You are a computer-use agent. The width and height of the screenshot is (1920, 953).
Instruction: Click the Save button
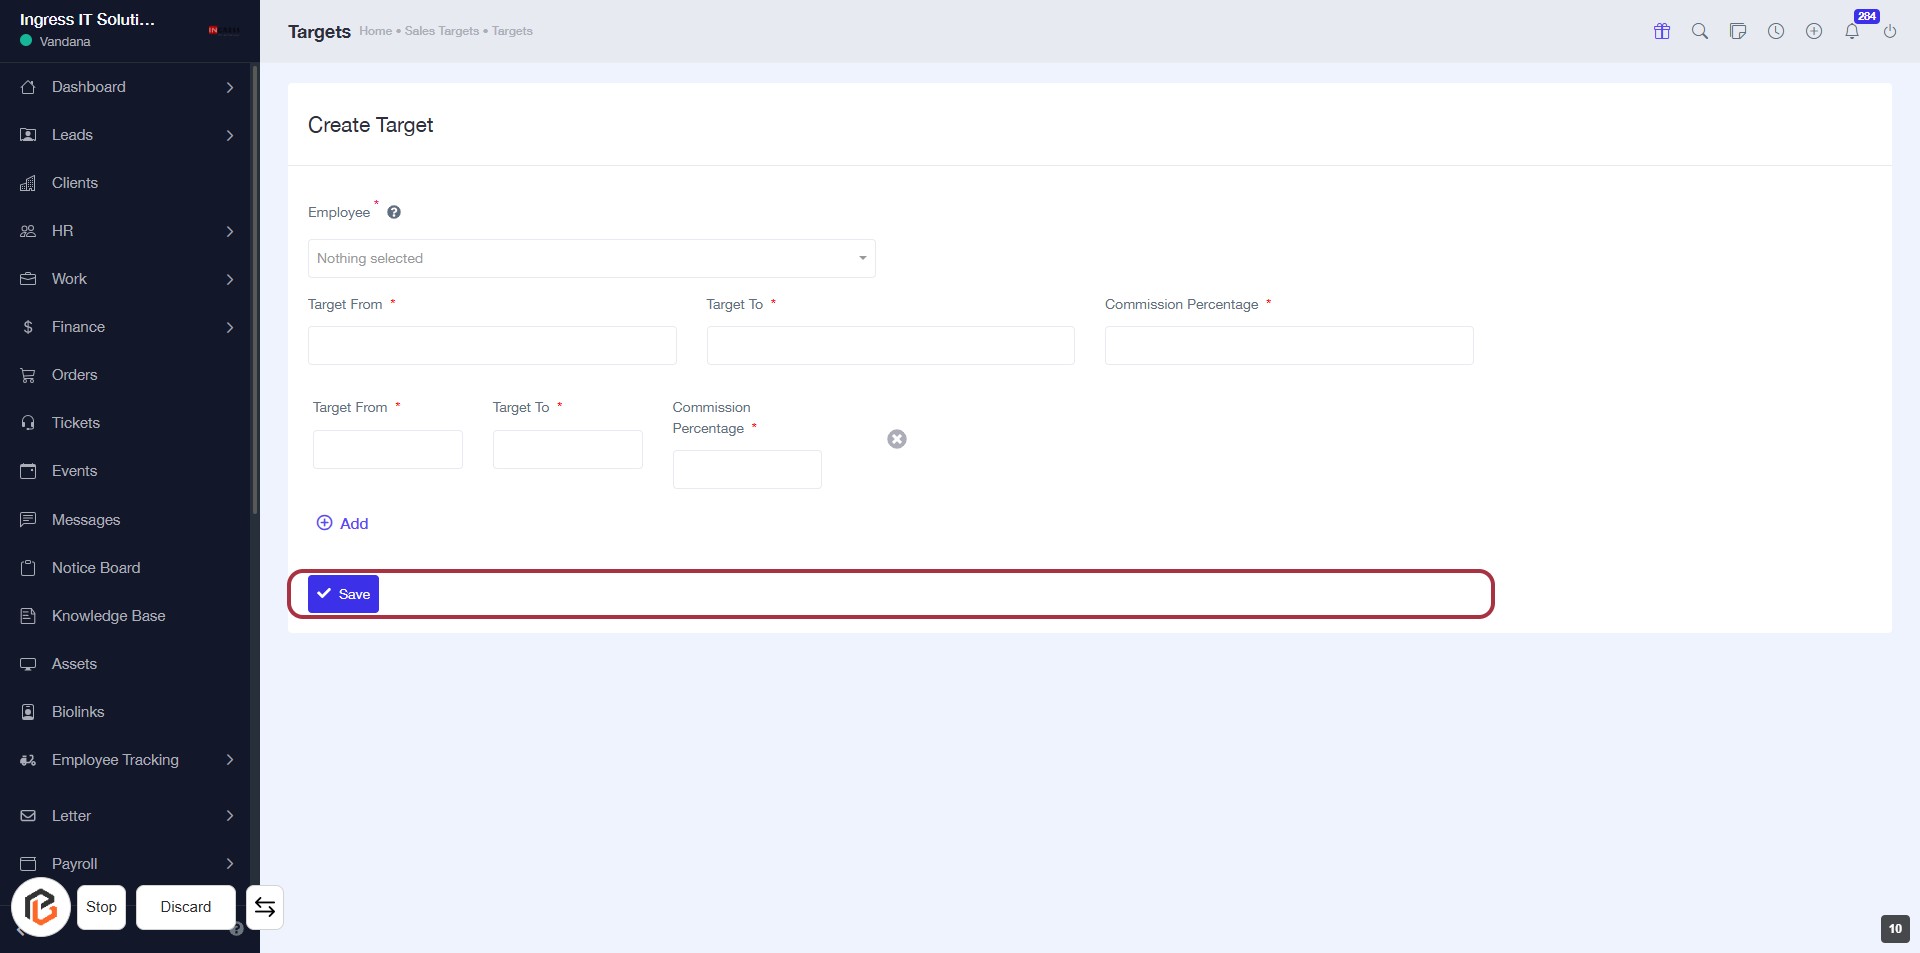click(343, 594)
